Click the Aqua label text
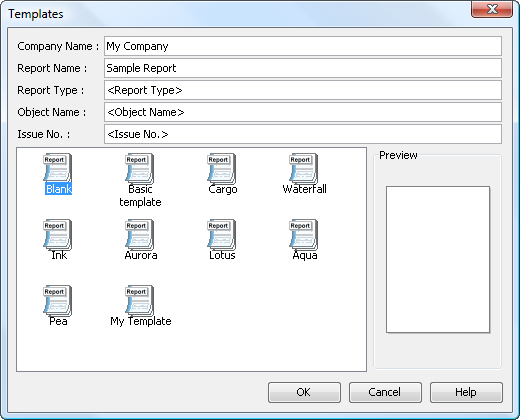This screenshot has width=520, height=420. [x=305, y=255]
